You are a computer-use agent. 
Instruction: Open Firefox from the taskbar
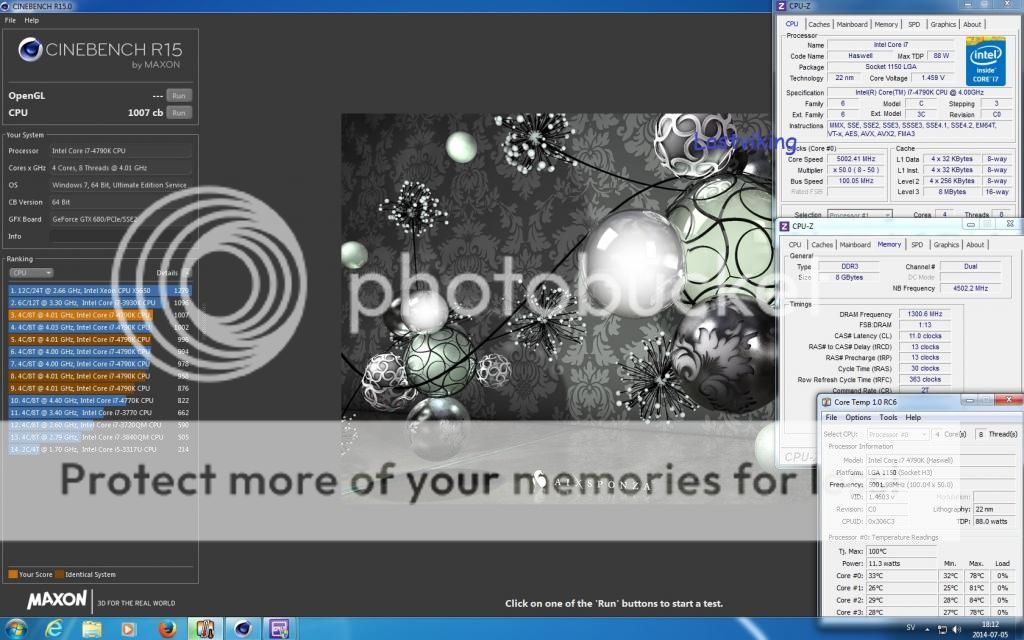[166, 628]
